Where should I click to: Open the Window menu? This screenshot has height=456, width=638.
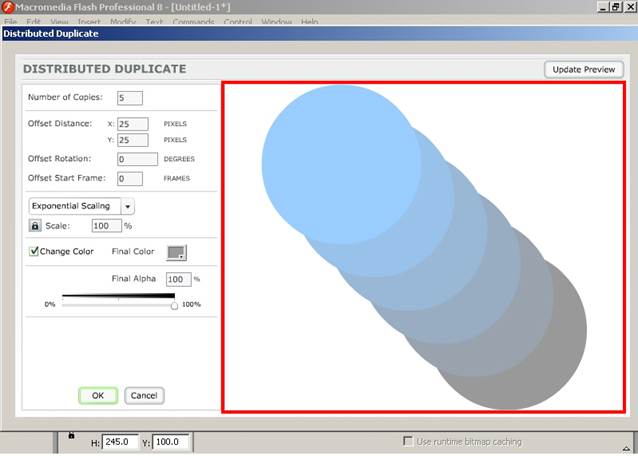click(277, 22)
